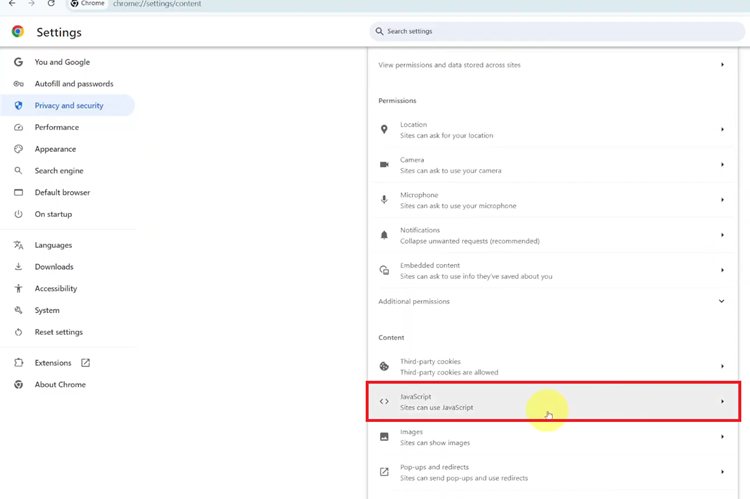Viewport: 750px width, 499px height.
Task: Click the browser back arrow
Action: click(x=12, y=3)
